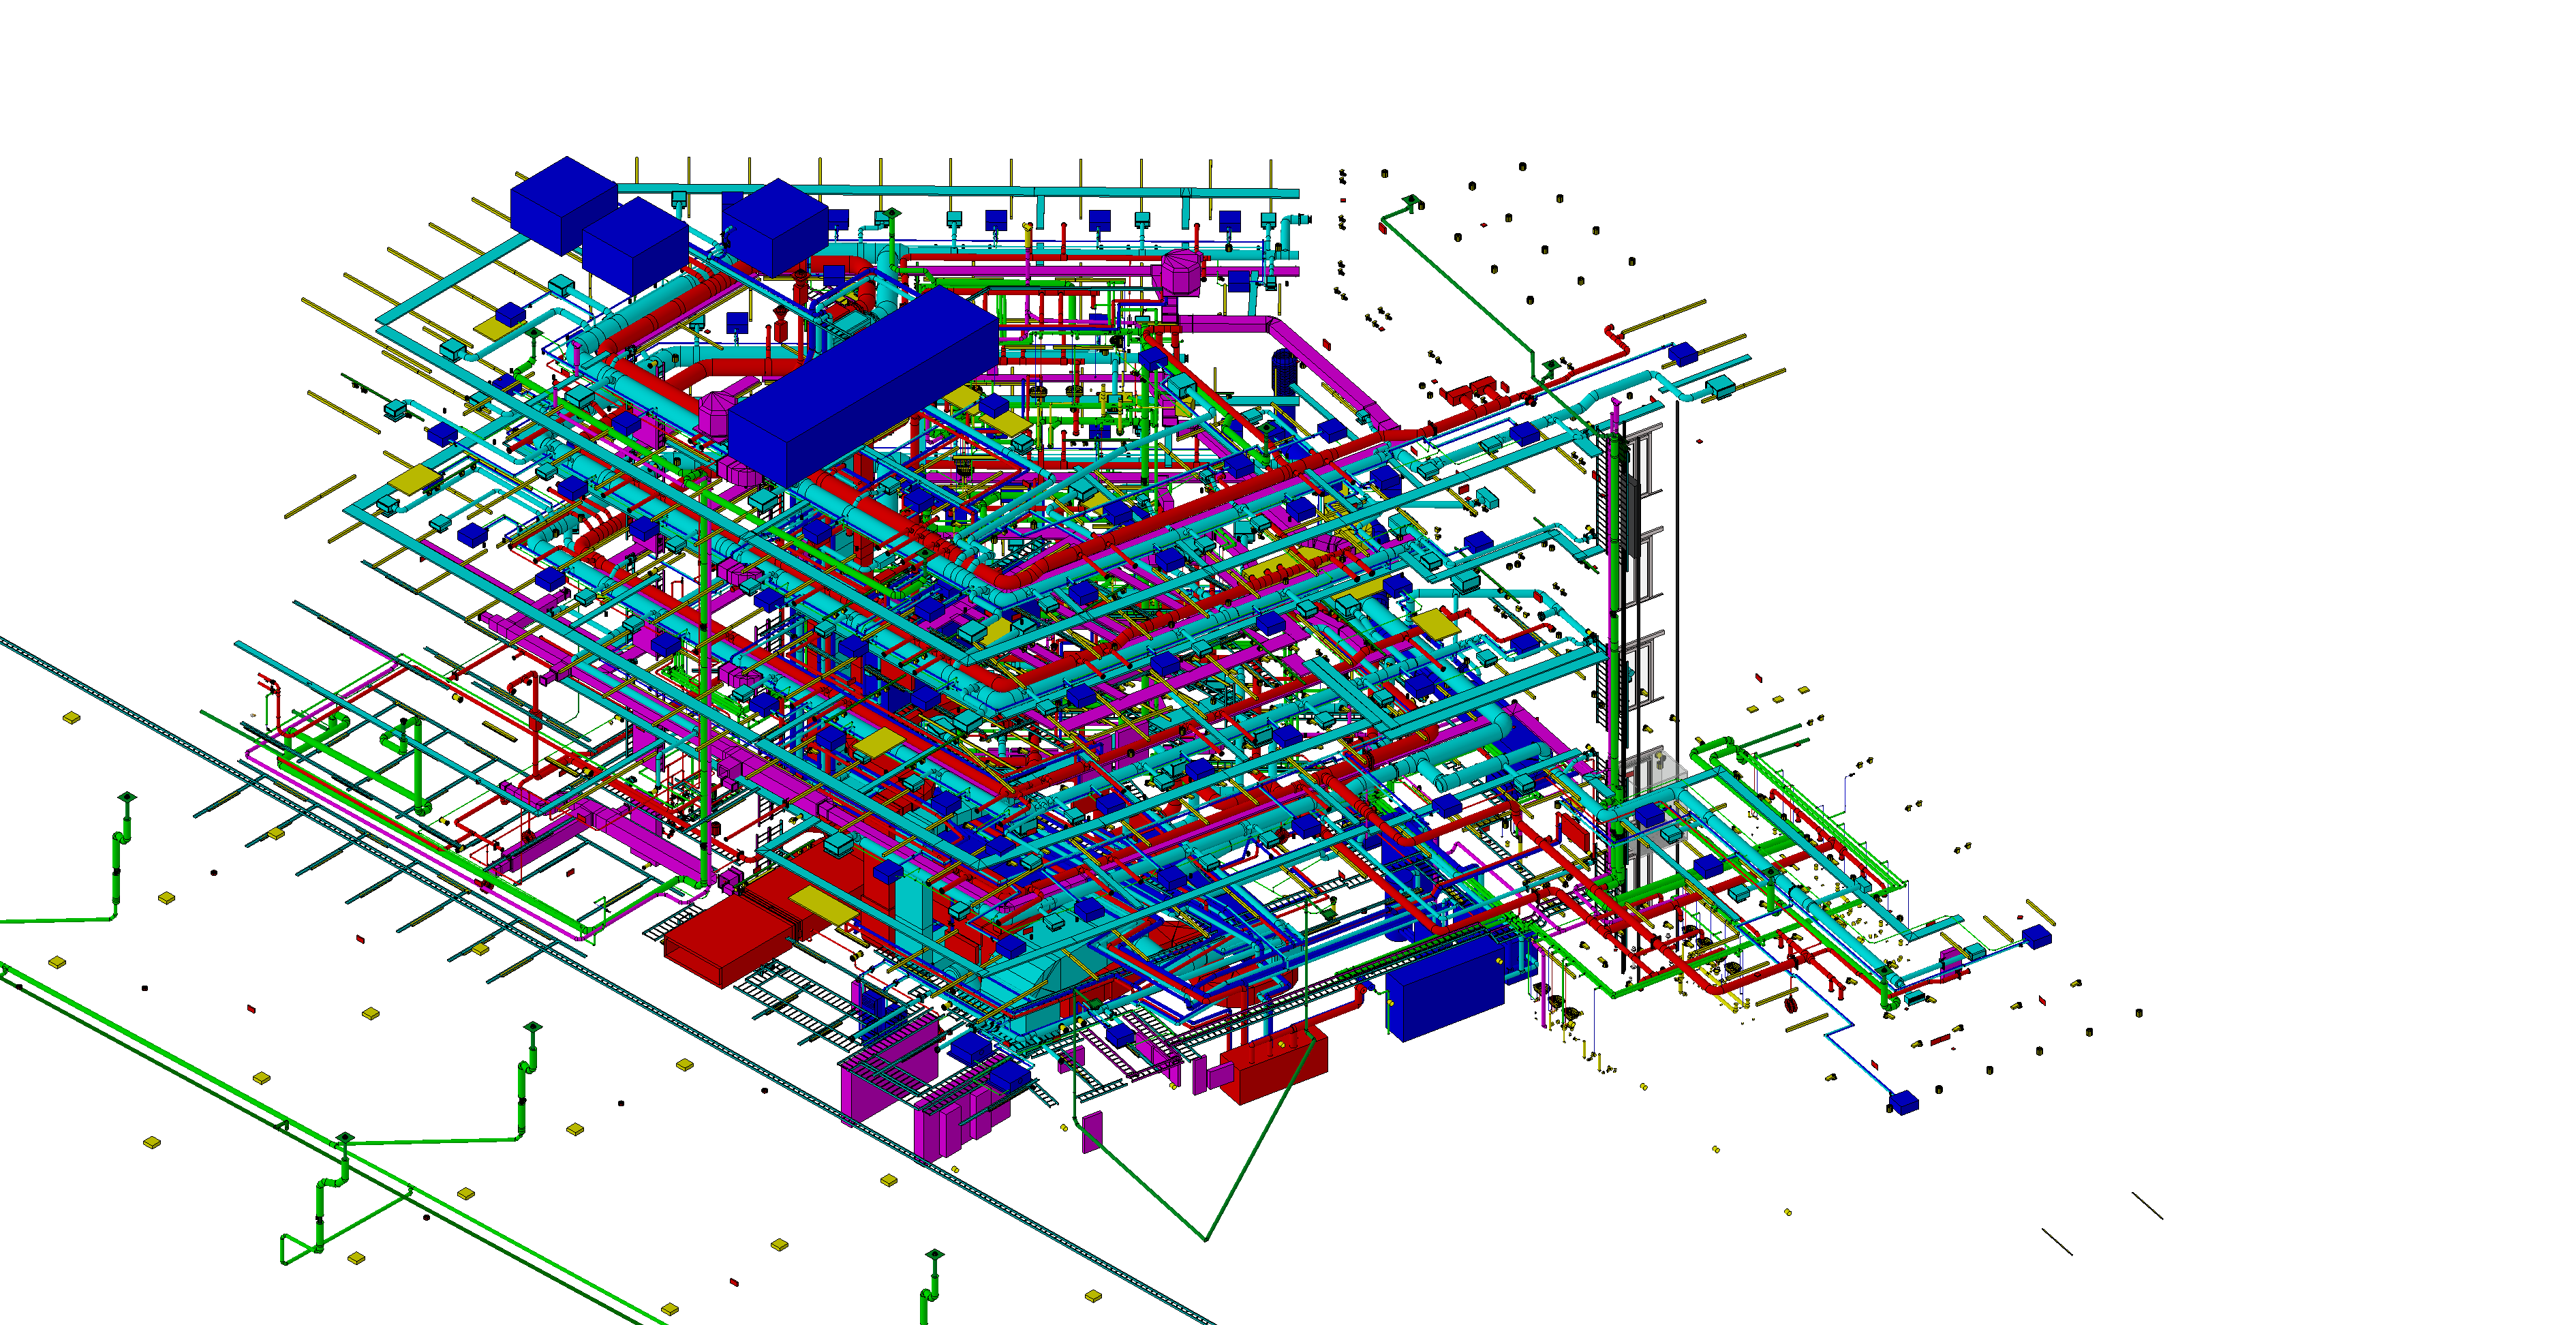Select the long blue rectangular rooftop unit
This screenshot has height=1325, width=2576.
point(863,386)
